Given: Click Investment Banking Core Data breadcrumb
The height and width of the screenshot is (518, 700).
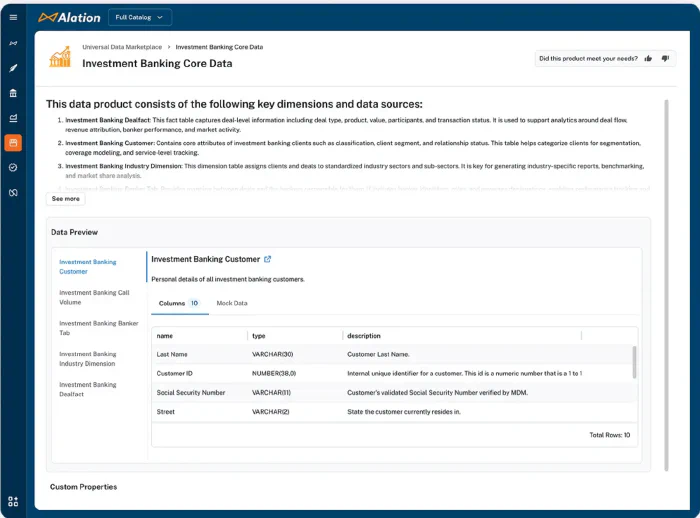Looking at the screenshot, I should 219,47.
